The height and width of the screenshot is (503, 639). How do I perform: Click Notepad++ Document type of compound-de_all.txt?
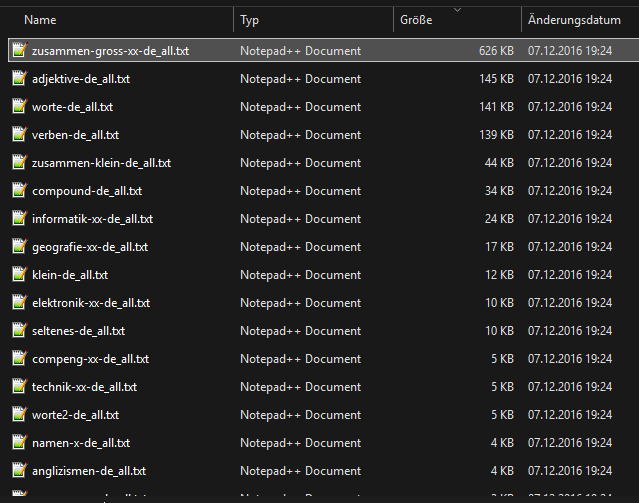[300, 191]
